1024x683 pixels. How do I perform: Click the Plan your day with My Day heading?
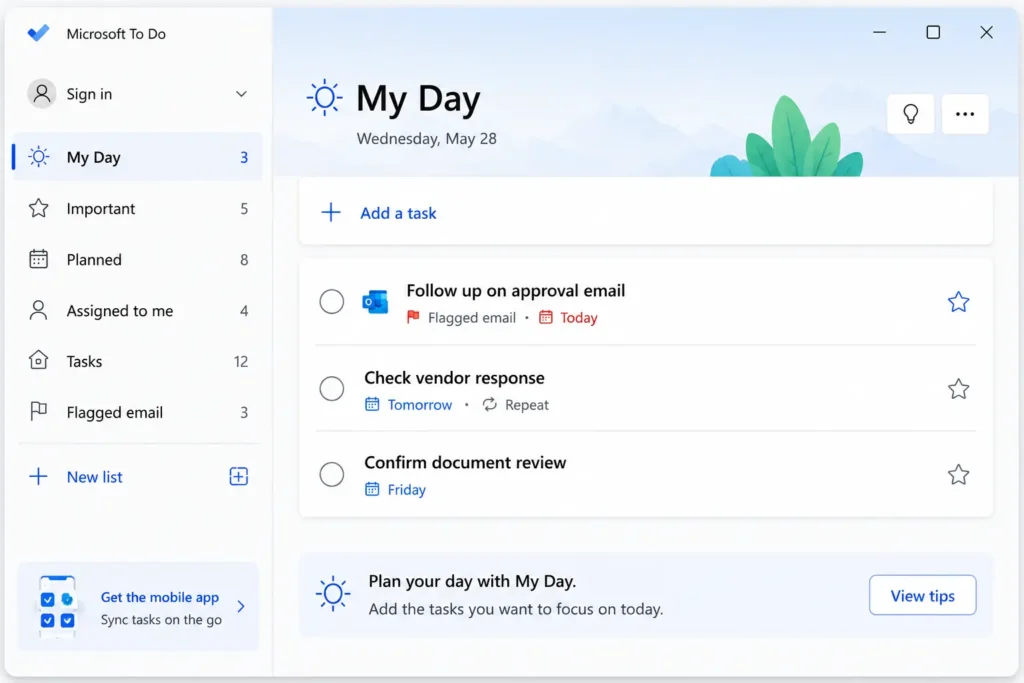pyautogui.click(x=472, y=581)
